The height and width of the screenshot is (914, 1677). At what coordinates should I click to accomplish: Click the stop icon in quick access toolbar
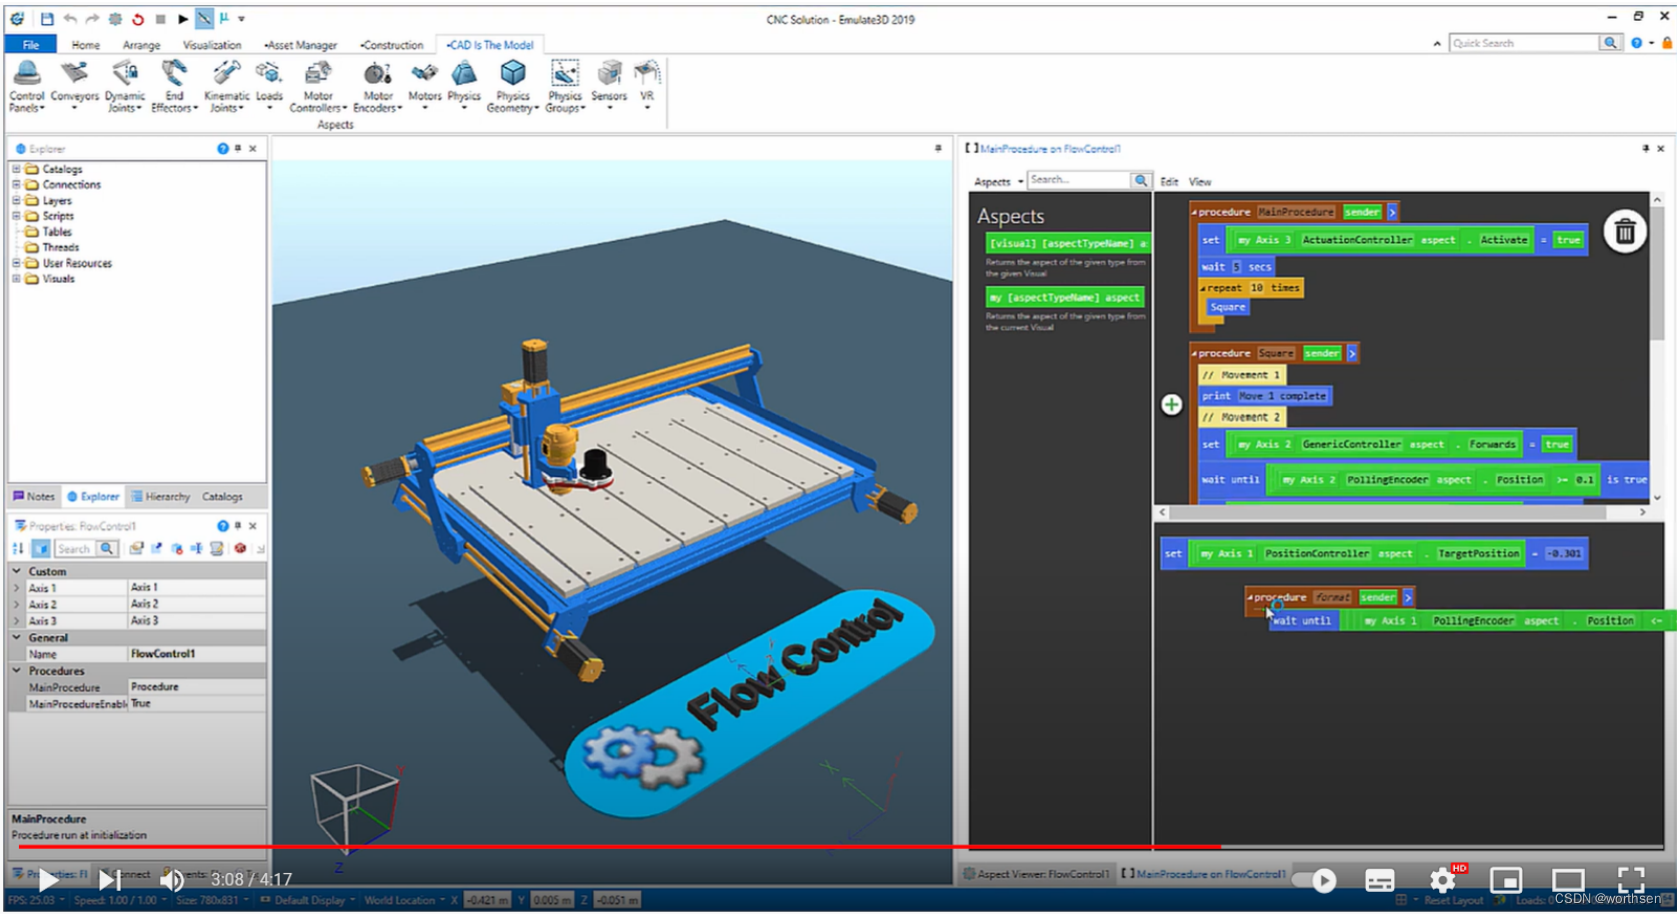tap(160, 18)
